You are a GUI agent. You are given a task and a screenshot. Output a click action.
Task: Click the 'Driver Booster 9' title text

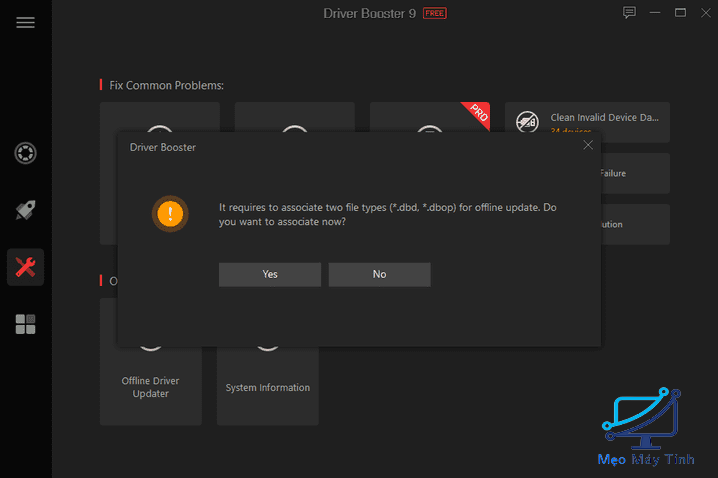pyautogui.click(x=370, y=13)
